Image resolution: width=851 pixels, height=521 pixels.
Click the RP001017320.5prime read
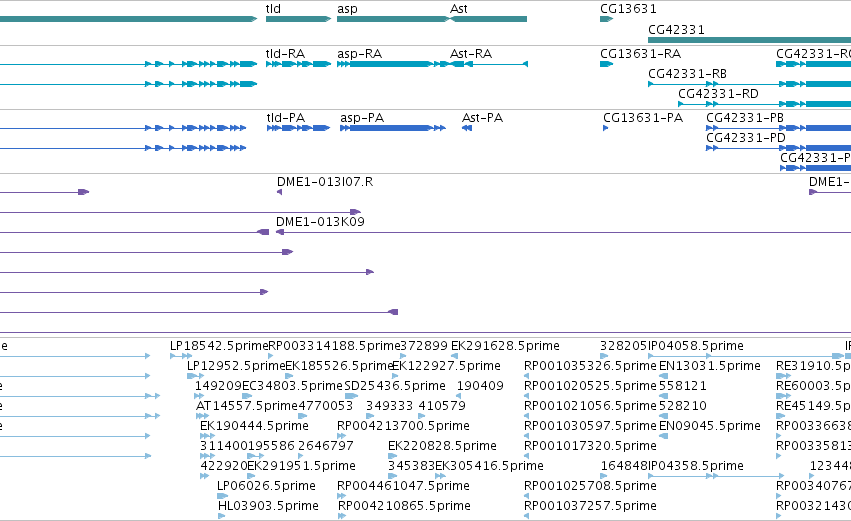pyautogui.click(x=526, y=456)
